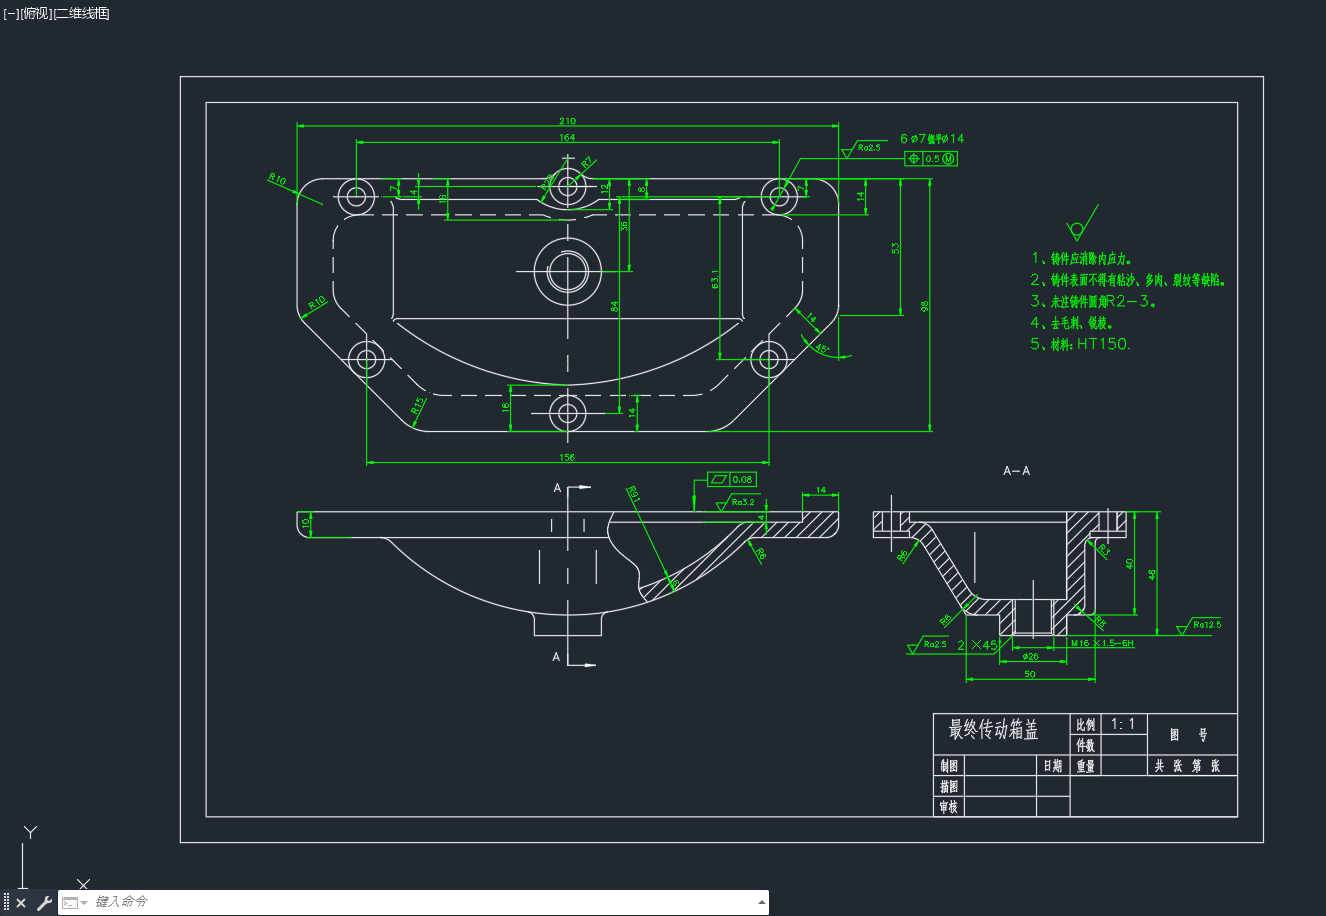The width and height of the screenshot is (1326, 916).
Task: Select note 3 about R2-3 fillets
Action: pyautogui.click(x=1094, y=301)
